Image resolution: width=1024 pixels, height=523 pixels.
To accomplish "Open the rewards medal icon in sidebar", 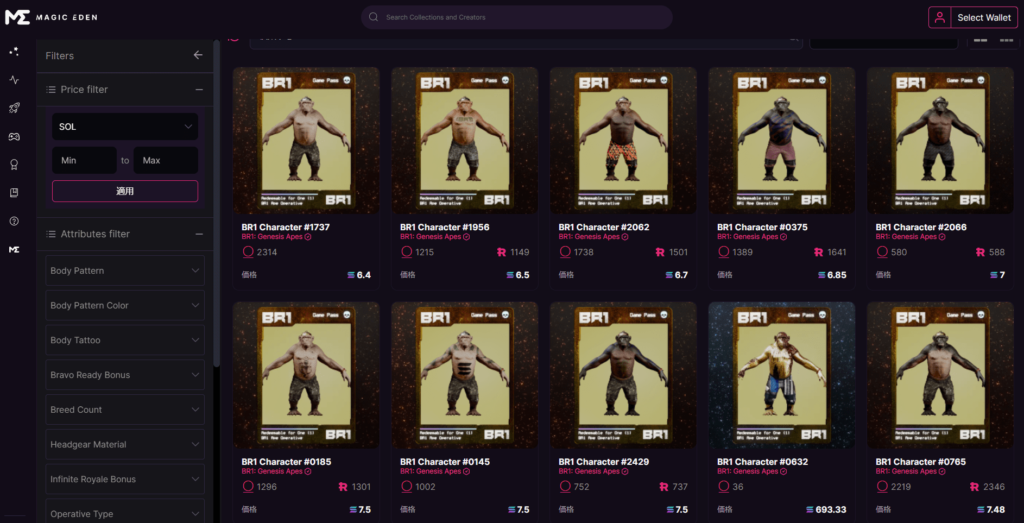I will [14, 165].
